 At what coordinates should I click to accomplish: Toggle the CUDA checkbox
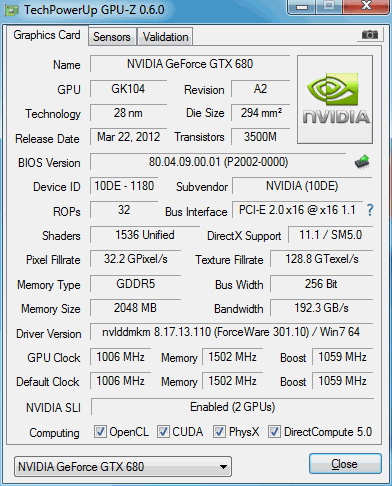(x=163, y=431)
